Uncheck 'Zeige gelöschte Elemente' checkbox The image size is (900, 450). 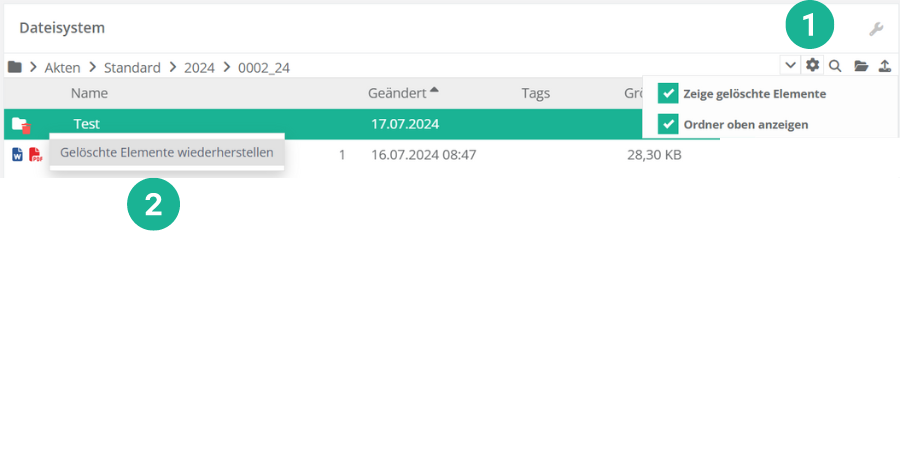click(x=668, y=94)
